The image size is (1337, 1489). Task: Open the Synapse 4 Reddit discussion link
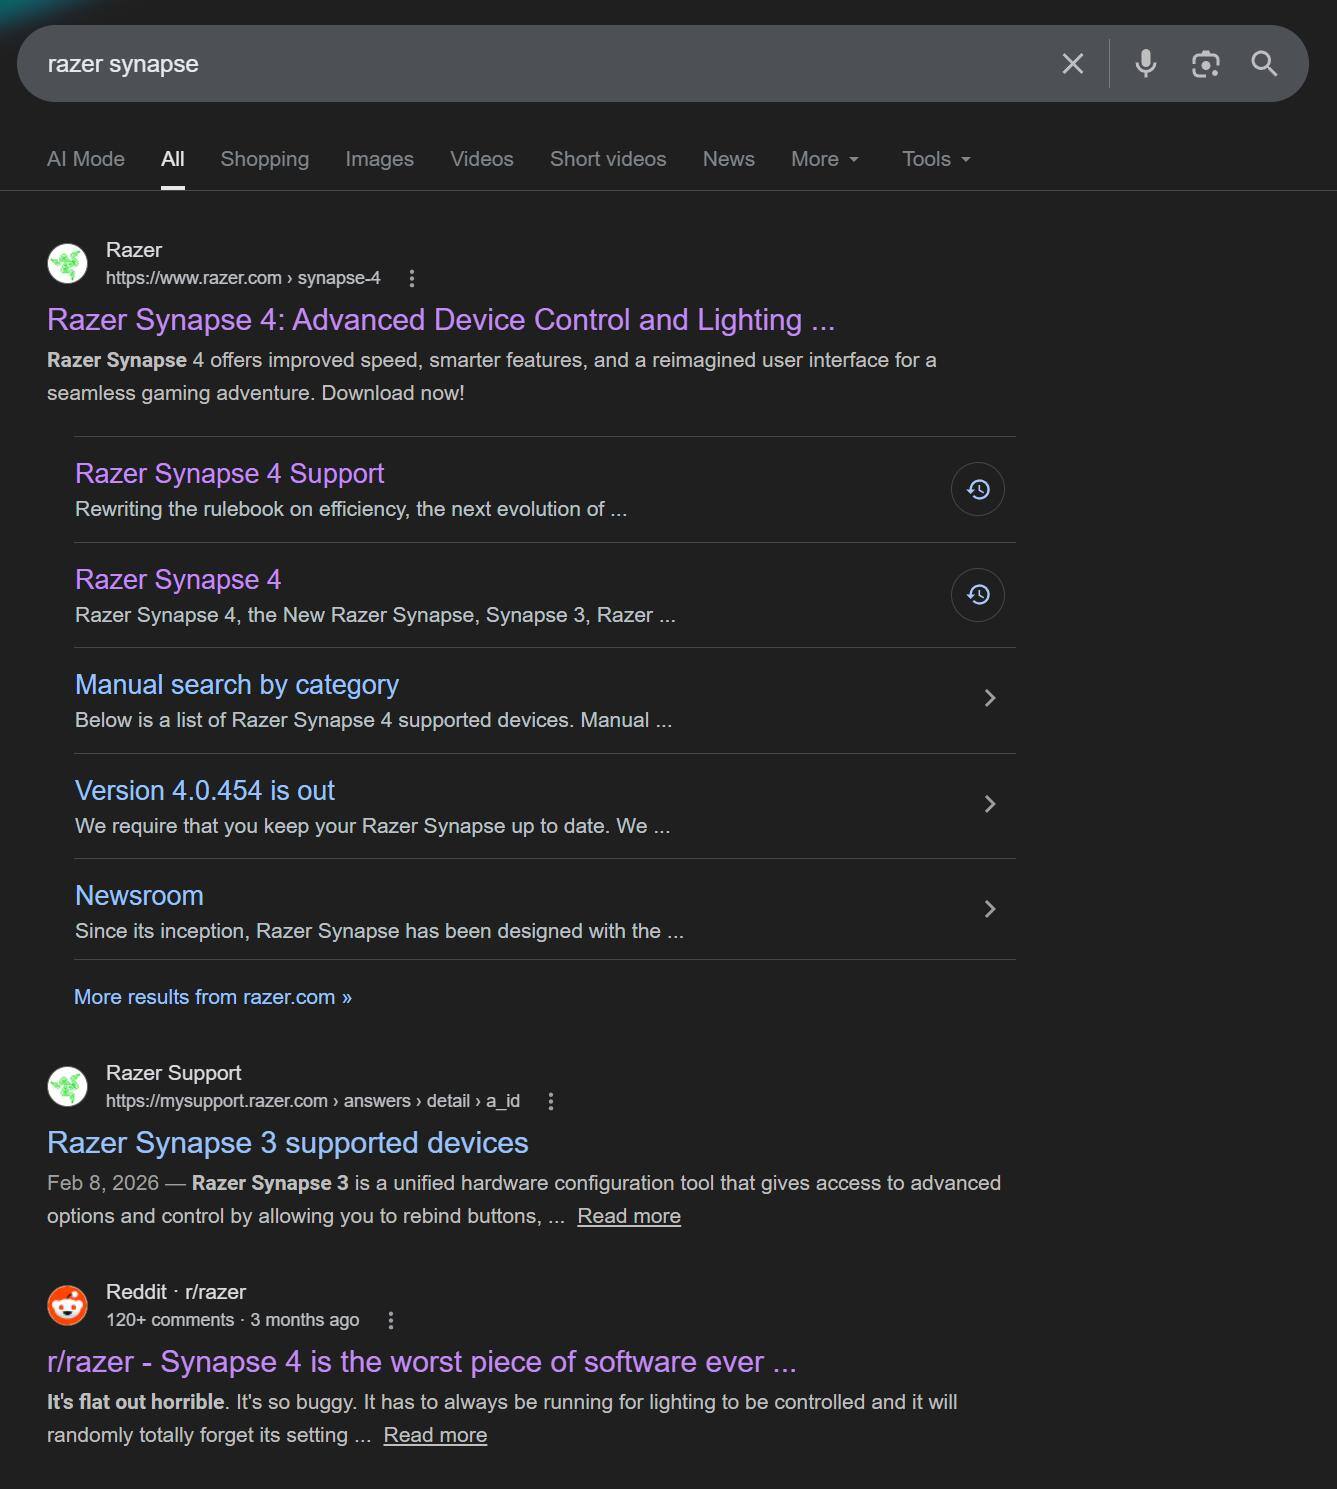pyautogui.click(x=421, y=1361)
